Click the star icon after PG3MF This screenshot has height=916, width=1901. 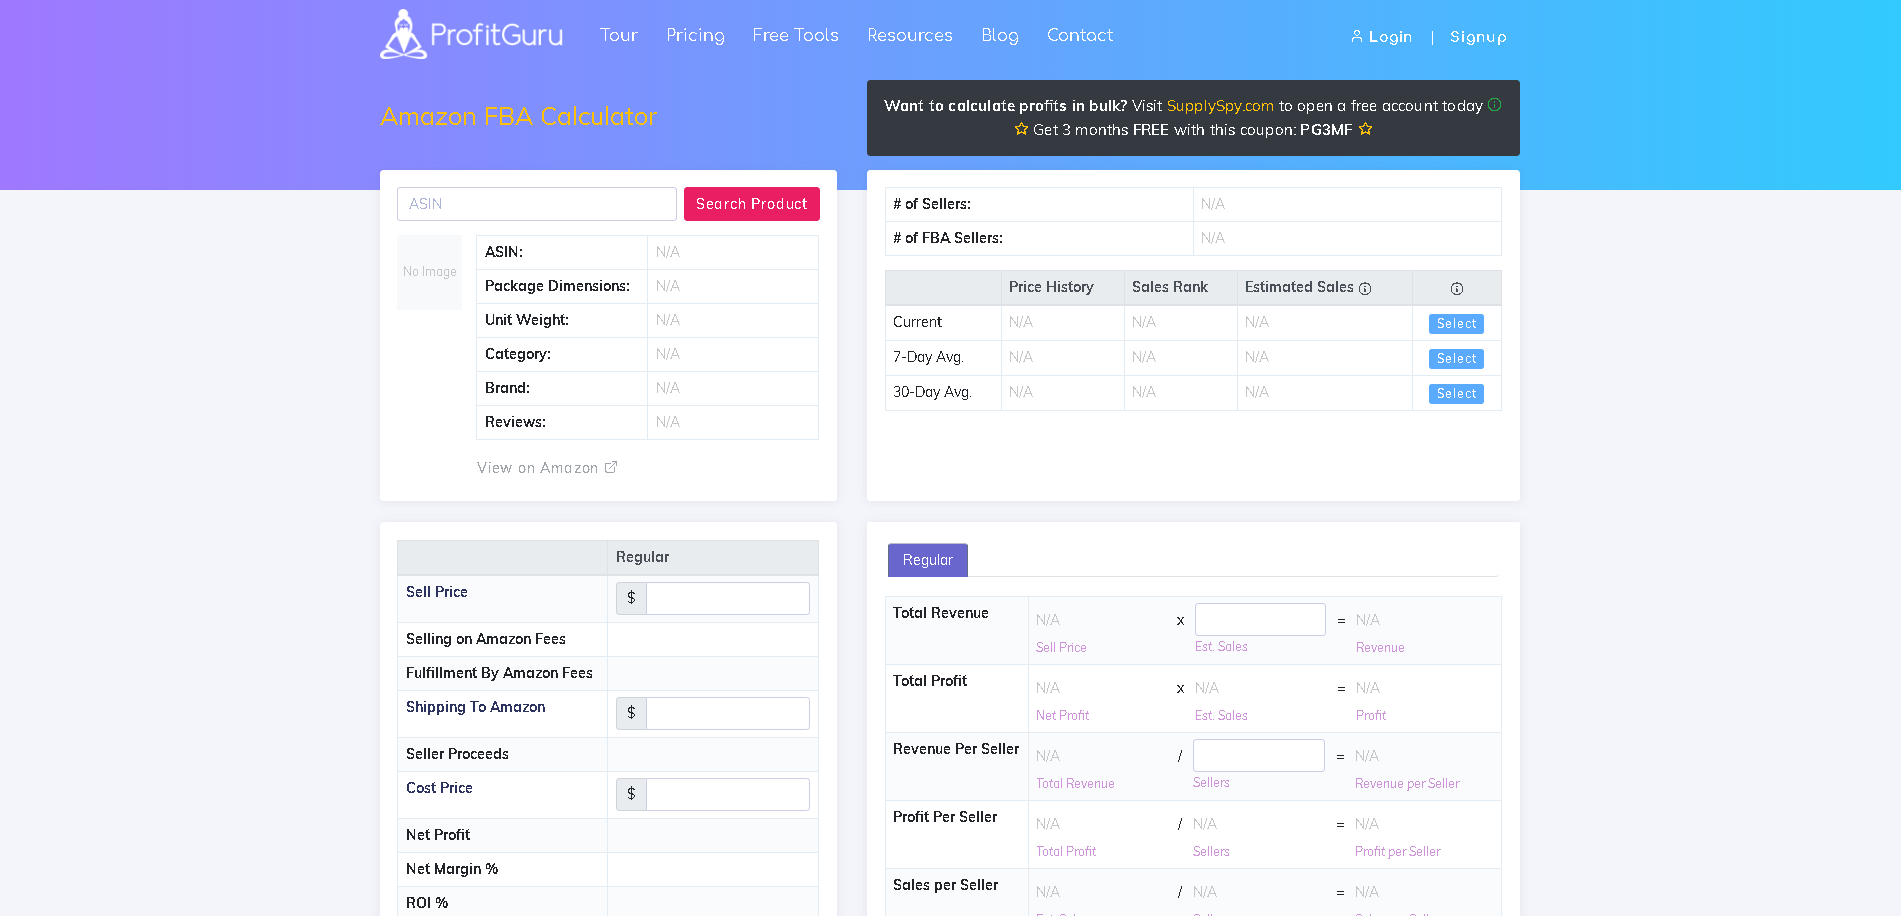(1365, 129)
